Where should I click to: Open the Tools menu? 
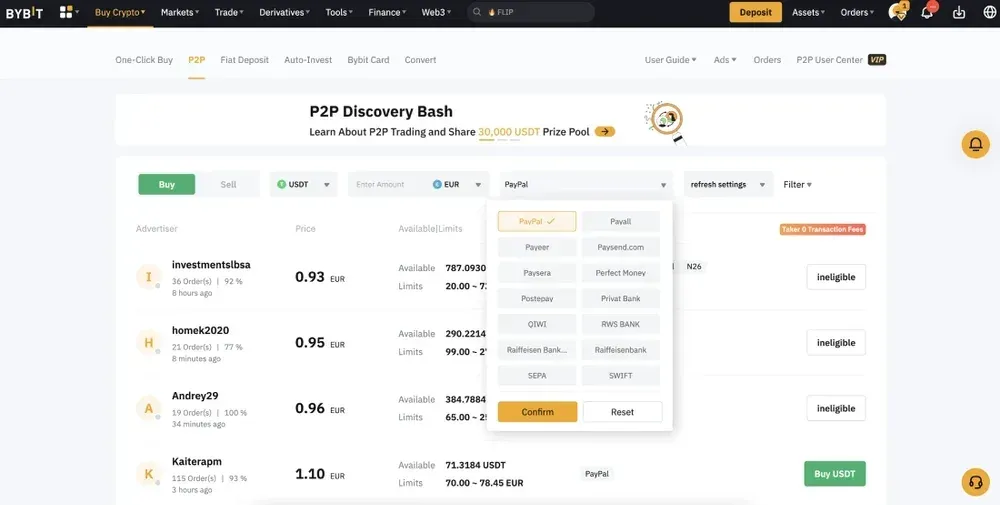[339, 12]
